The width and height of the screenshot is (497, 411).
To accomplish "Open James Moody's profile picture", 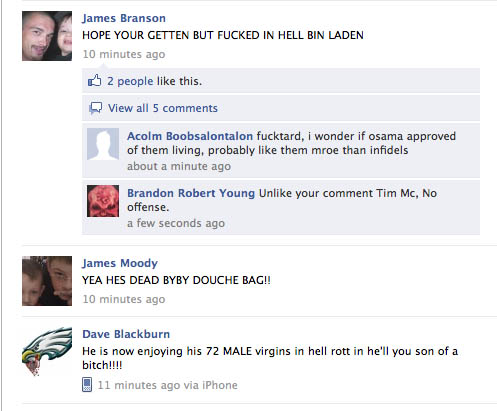I will (47, 281).
